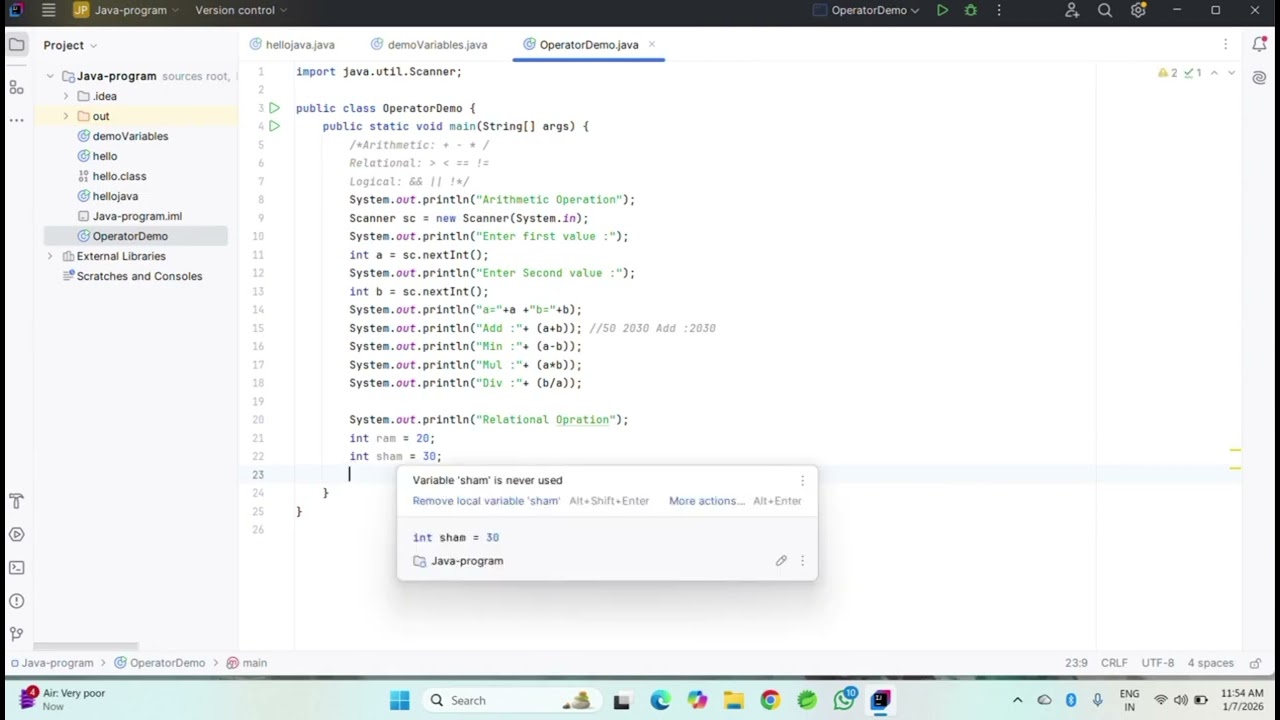Open the main hamburger menu
This screenshot has width=1280, height=720.
48,10
